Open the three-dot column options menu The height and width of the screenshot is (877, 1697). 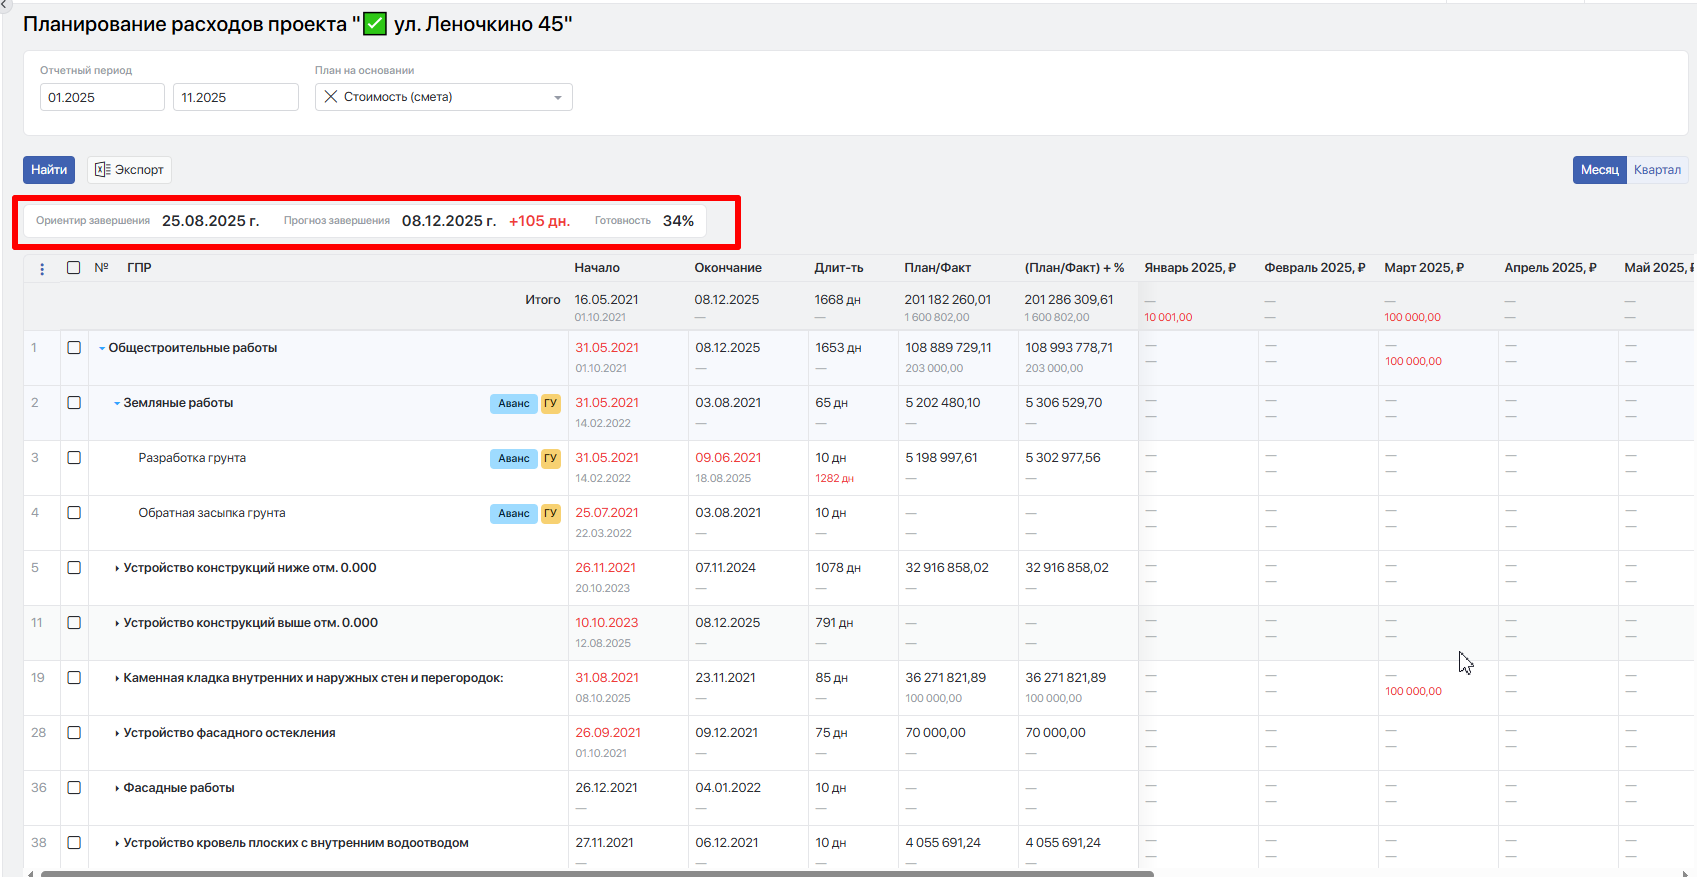click(42, 268)
